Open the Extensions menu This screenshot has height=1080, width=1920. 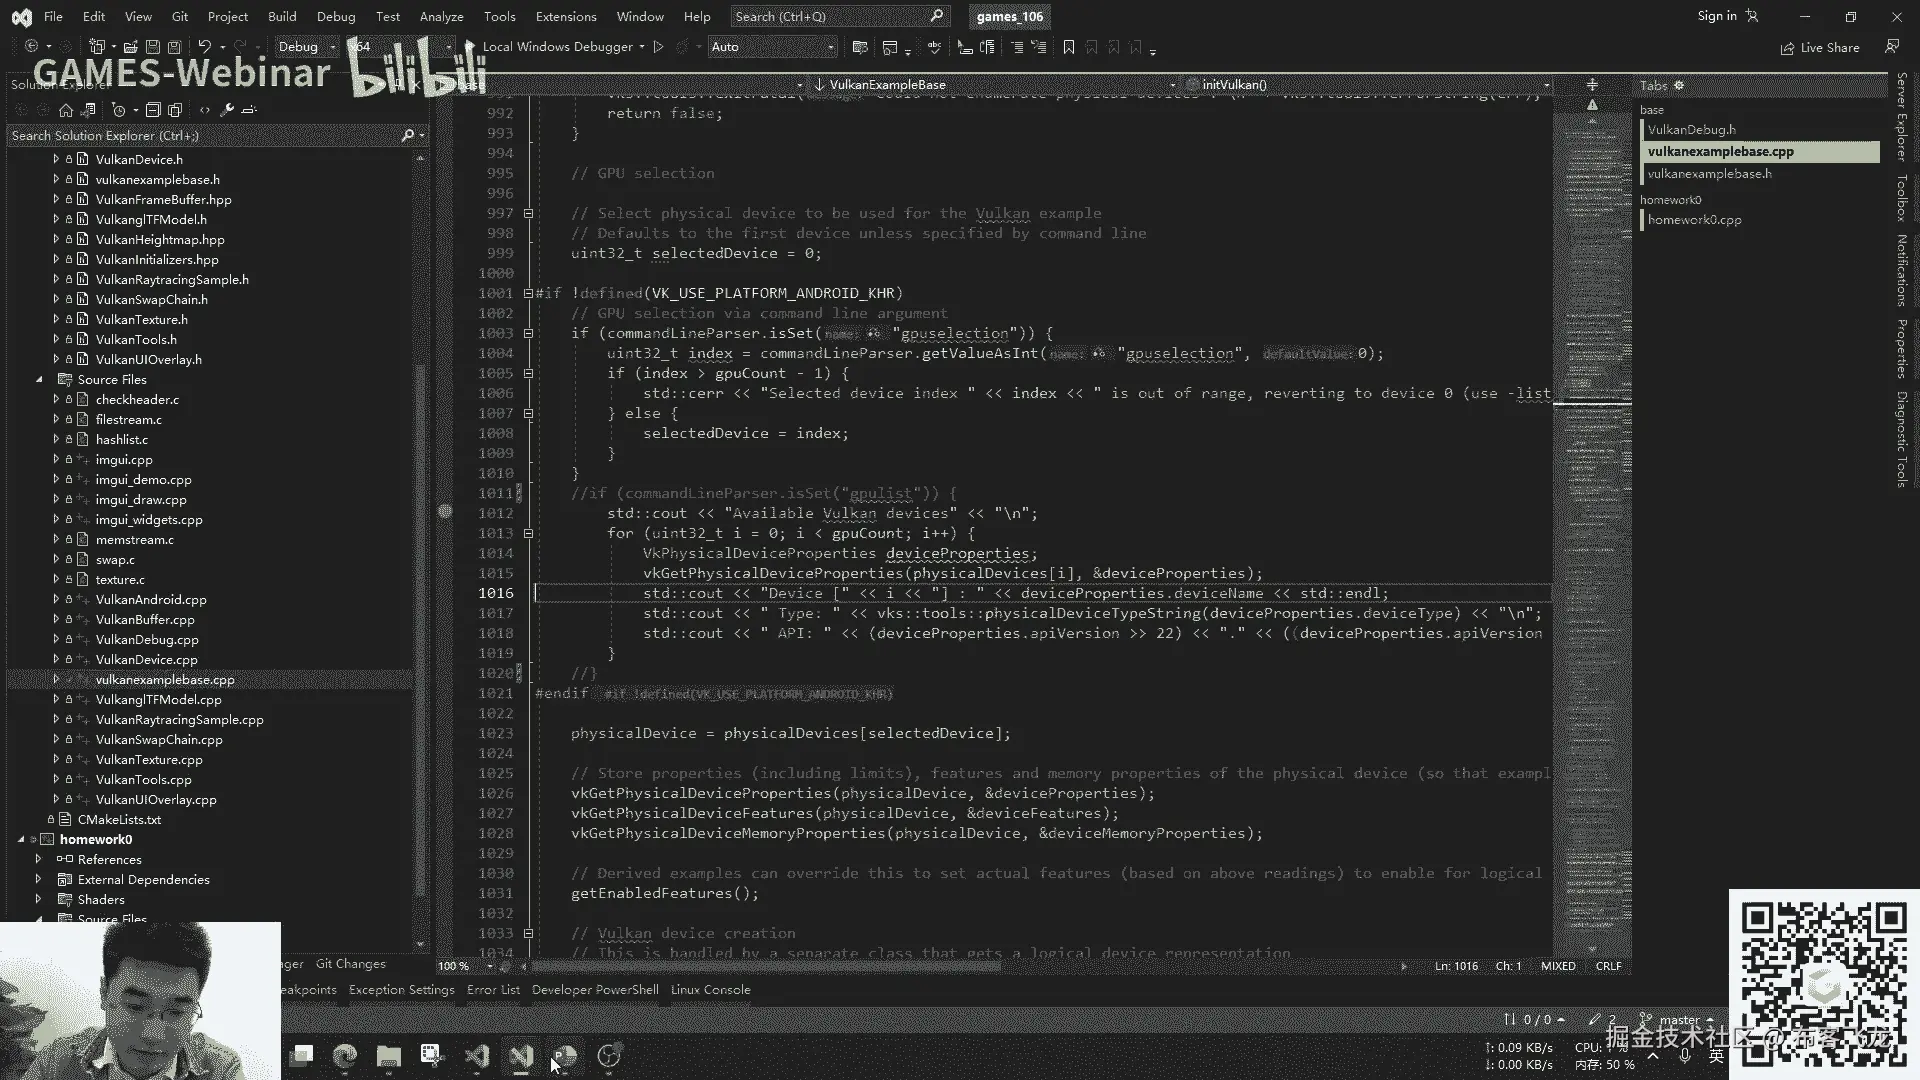565,16
